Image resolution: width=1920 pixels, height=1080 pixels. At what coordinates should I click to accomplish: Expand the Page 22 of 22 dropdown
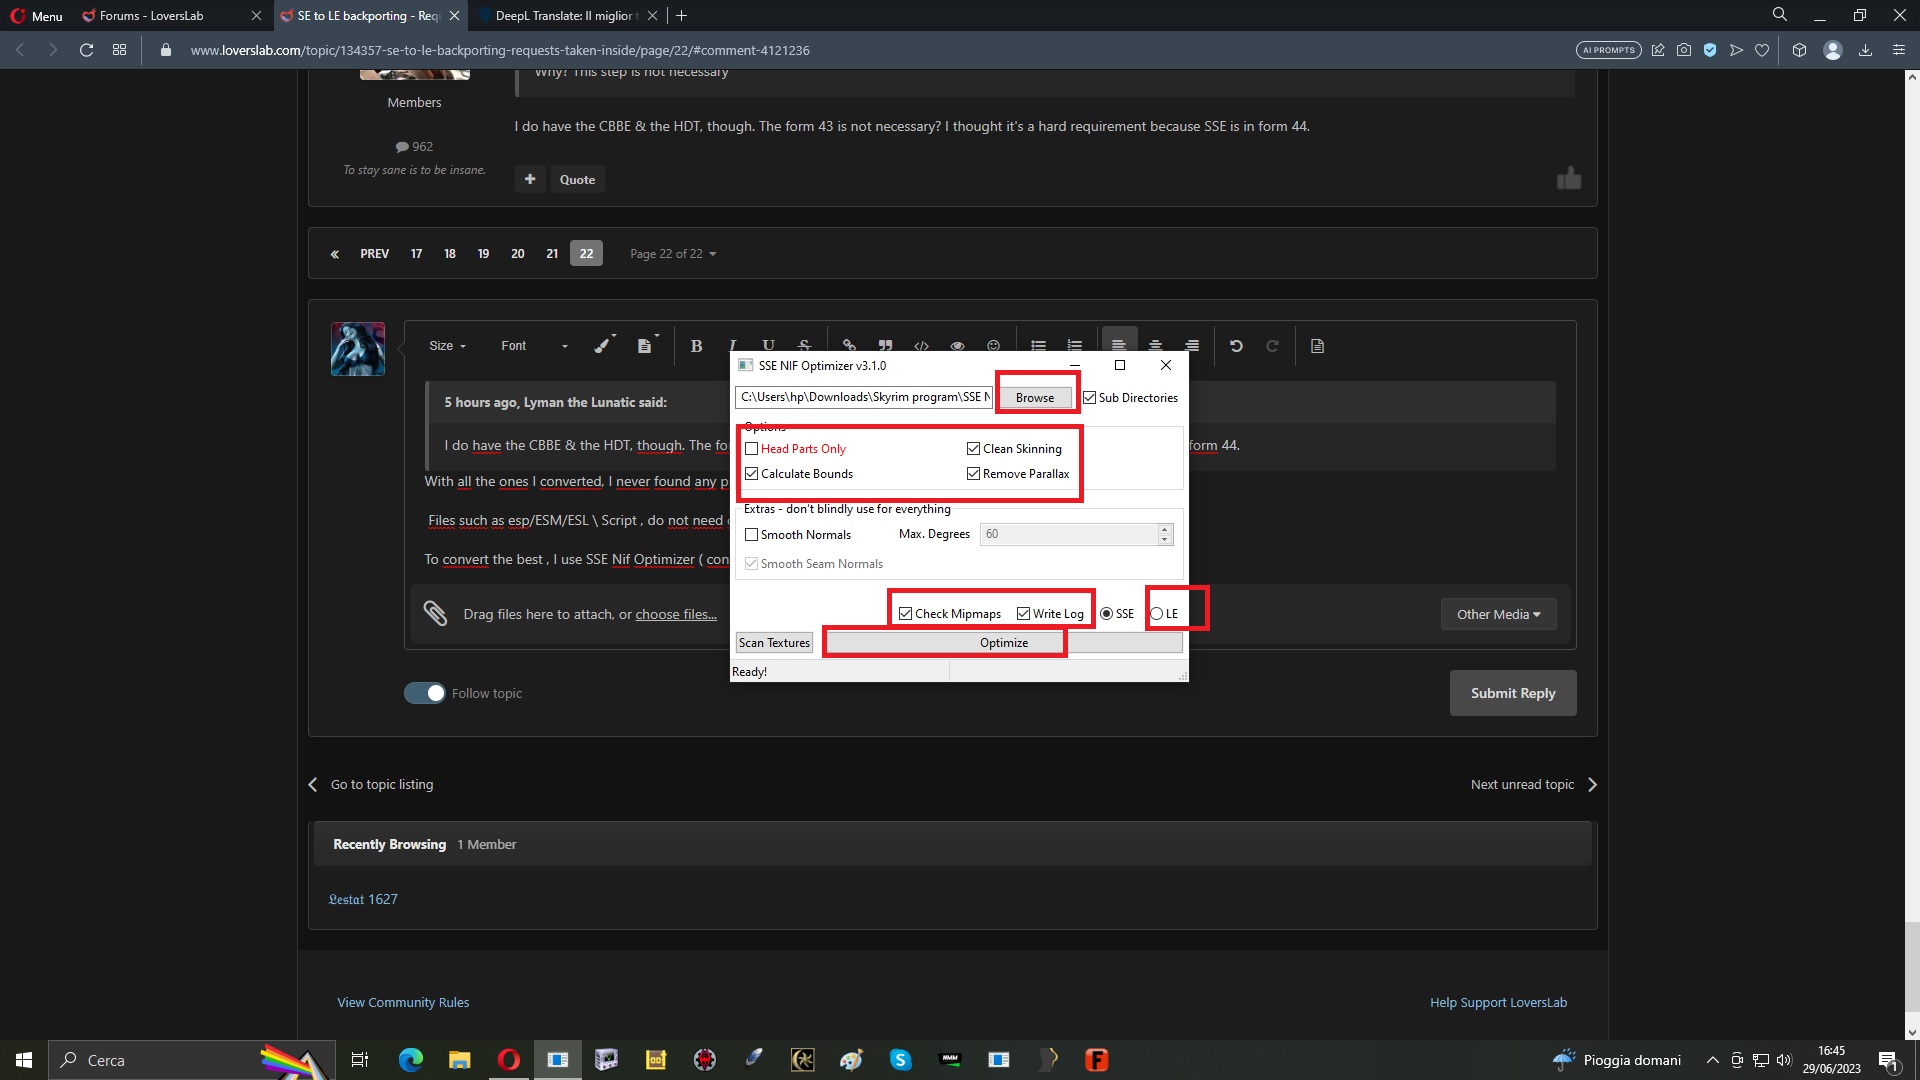[673, 254]
